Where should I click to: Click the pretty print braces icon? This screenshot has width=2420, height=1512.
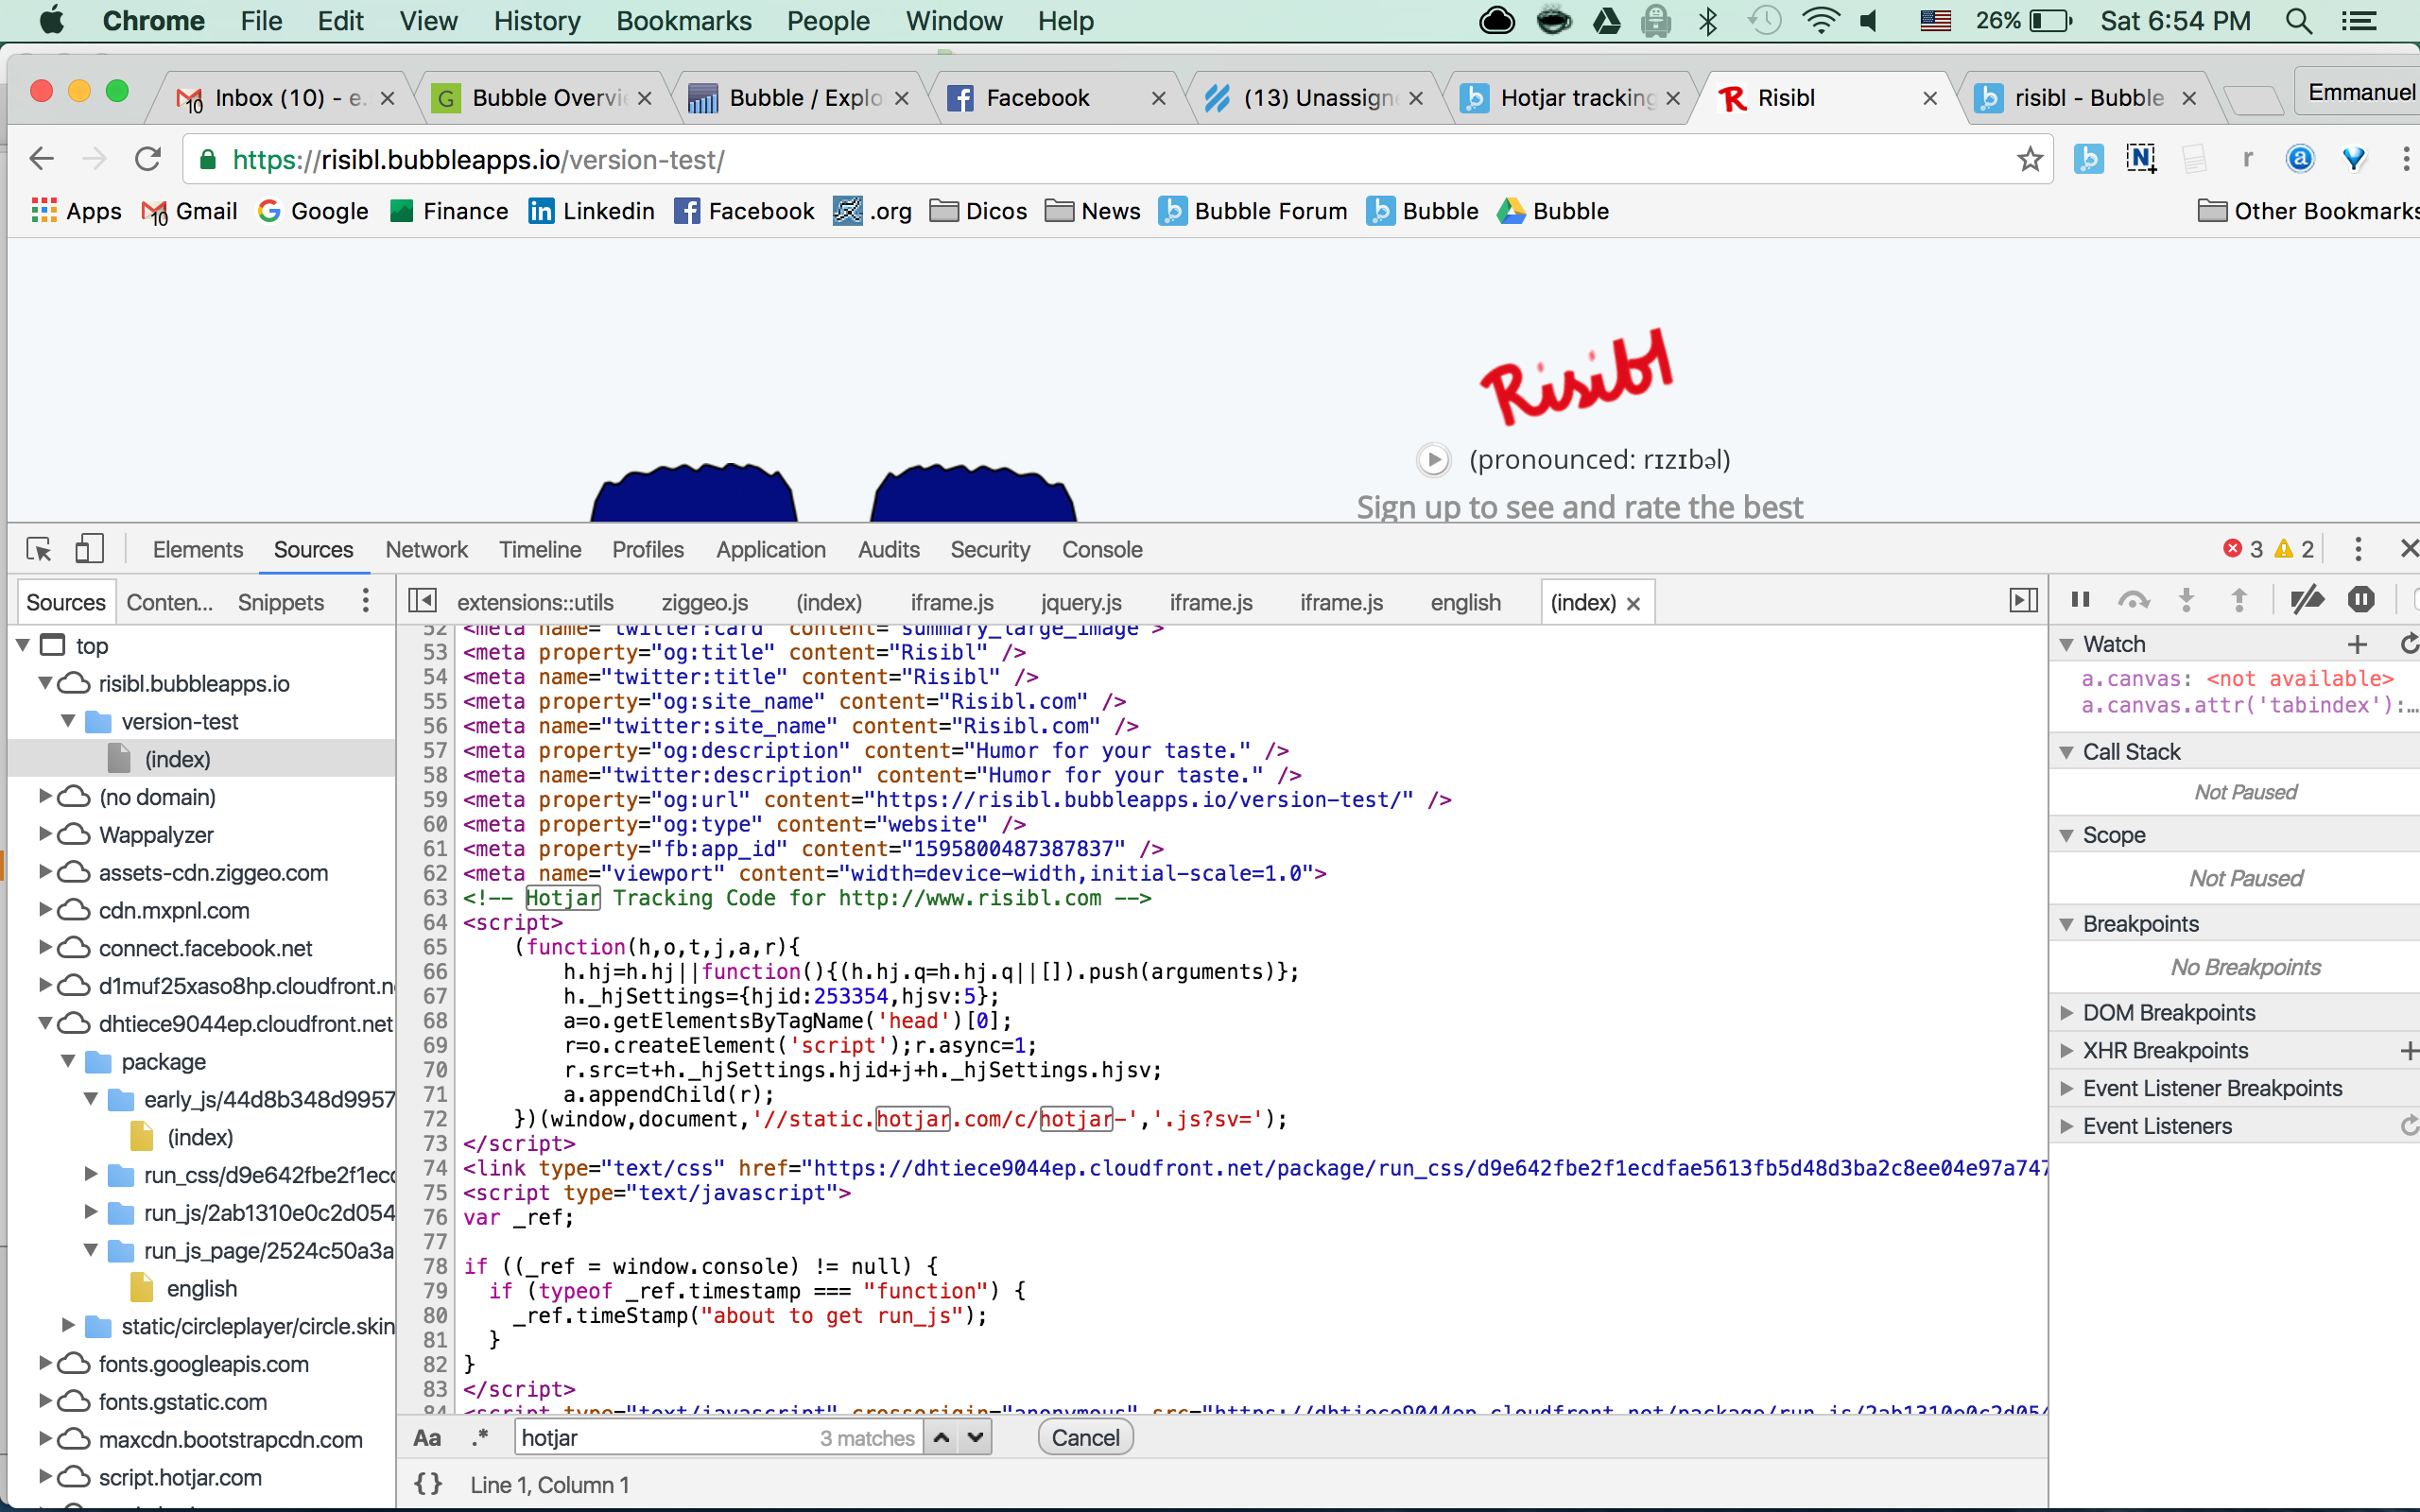pyautogui.click(x=428, y=1484)
